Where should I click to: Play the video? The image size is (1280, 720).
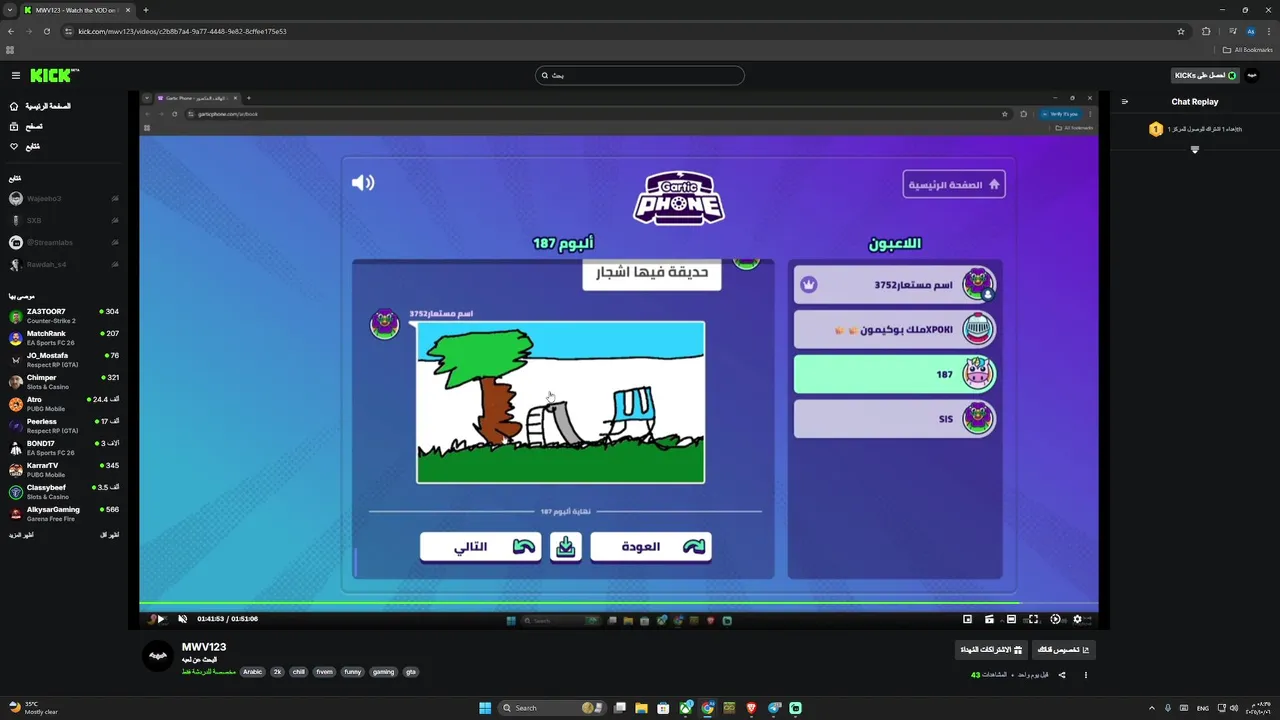pyautogui.click(x=161, y=619)
